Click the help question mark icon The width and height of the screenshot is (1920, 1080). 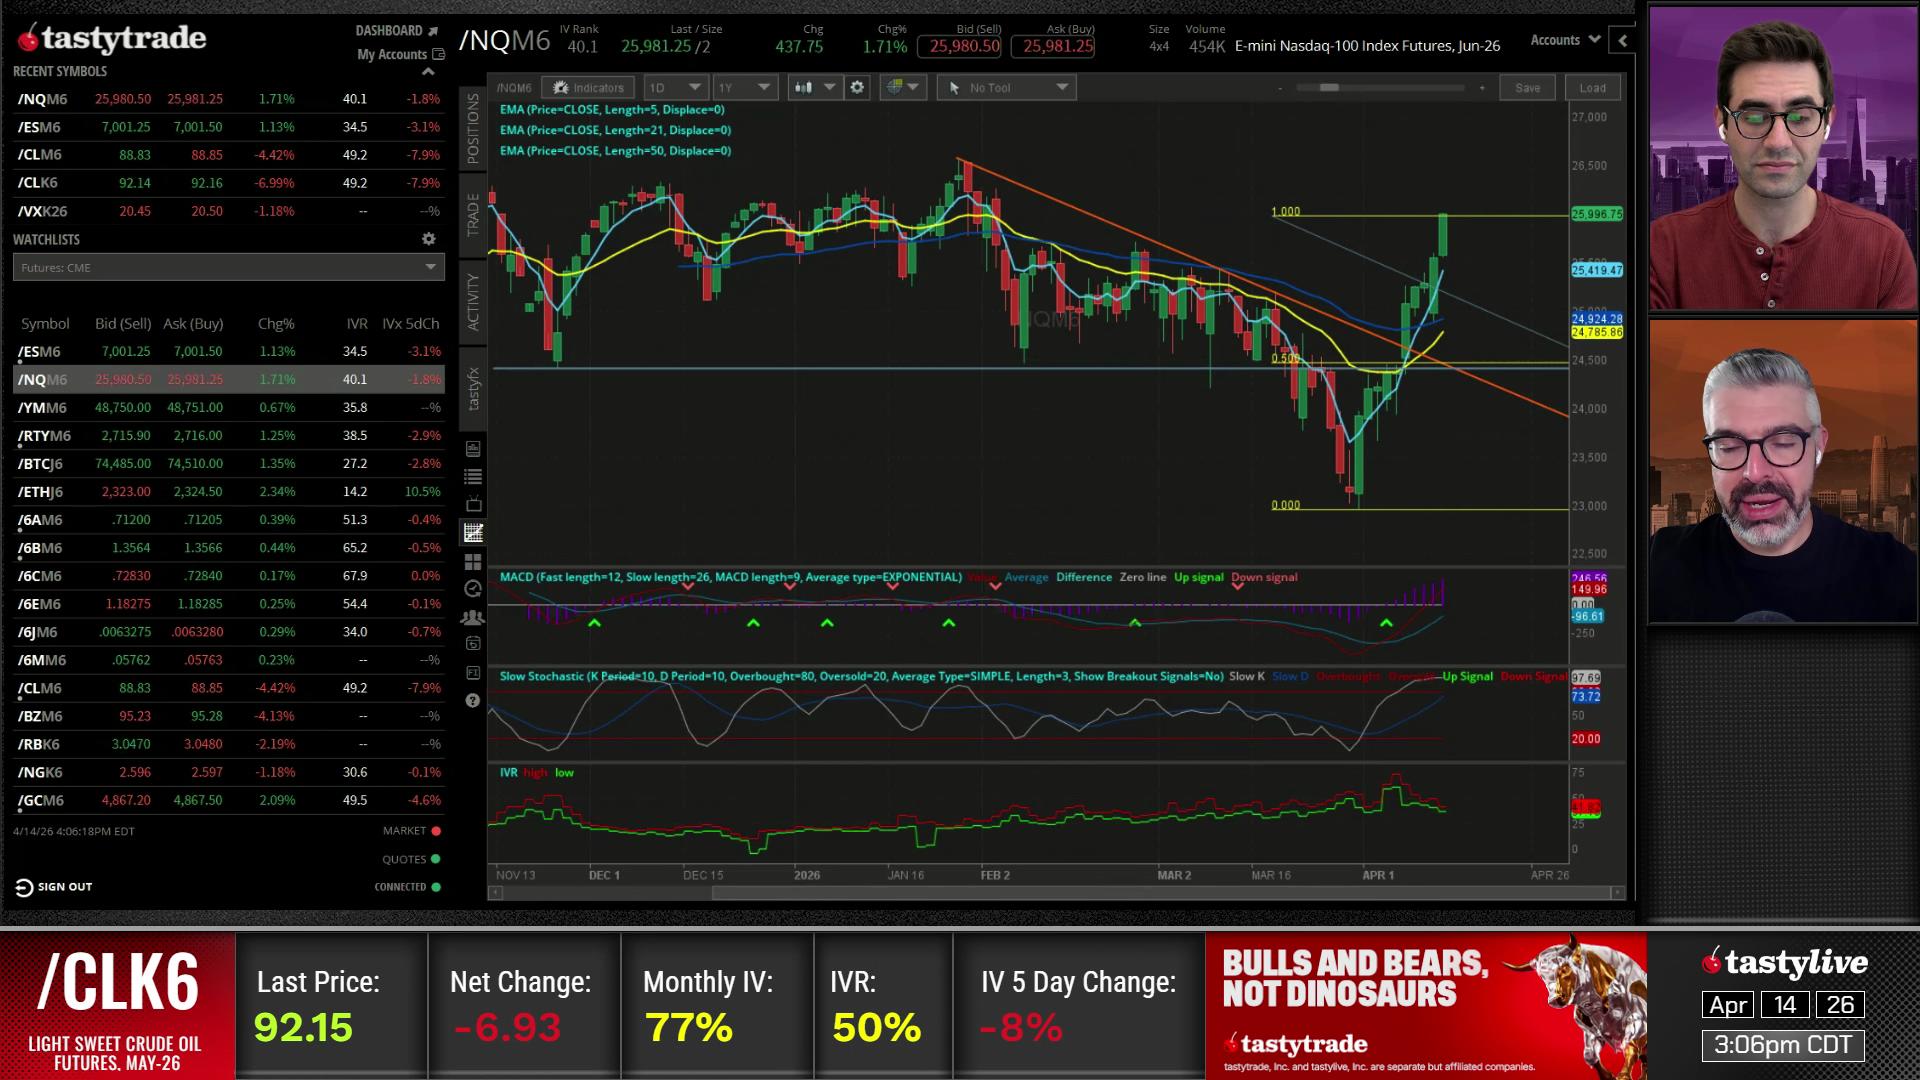(473, 701)
